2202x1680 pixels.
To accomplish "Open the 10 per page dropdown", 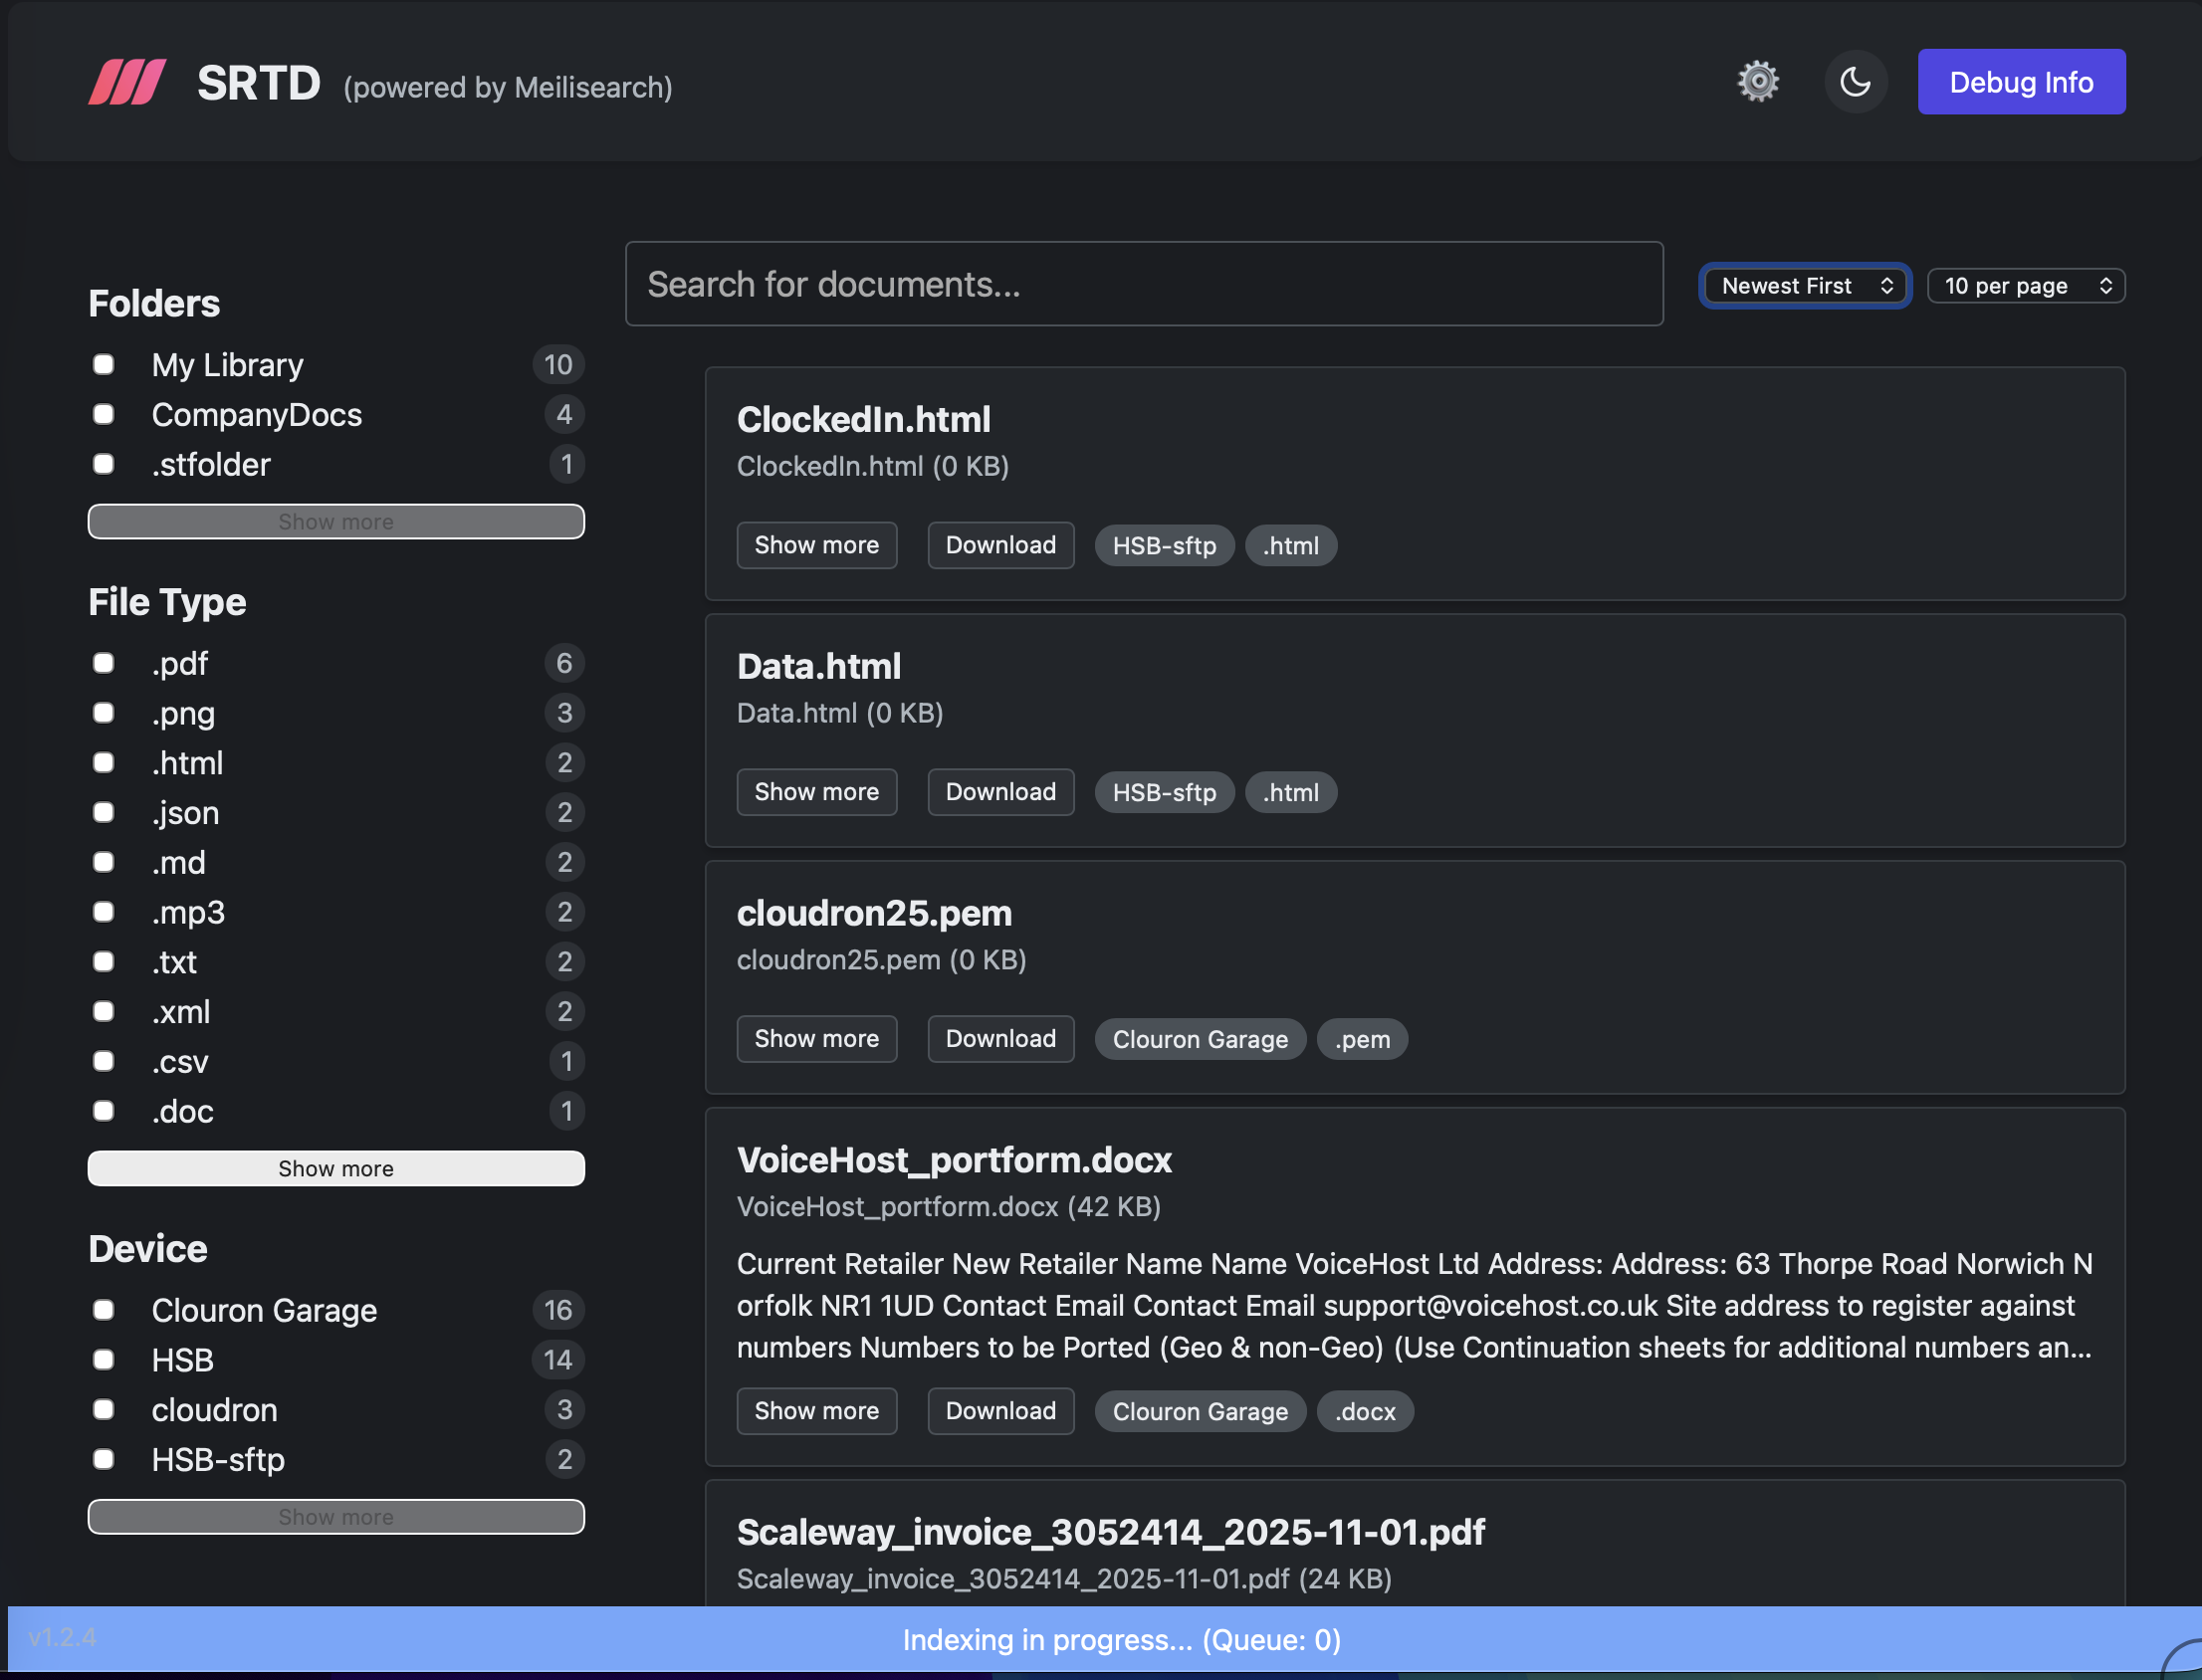I will tap(2026, 285).
